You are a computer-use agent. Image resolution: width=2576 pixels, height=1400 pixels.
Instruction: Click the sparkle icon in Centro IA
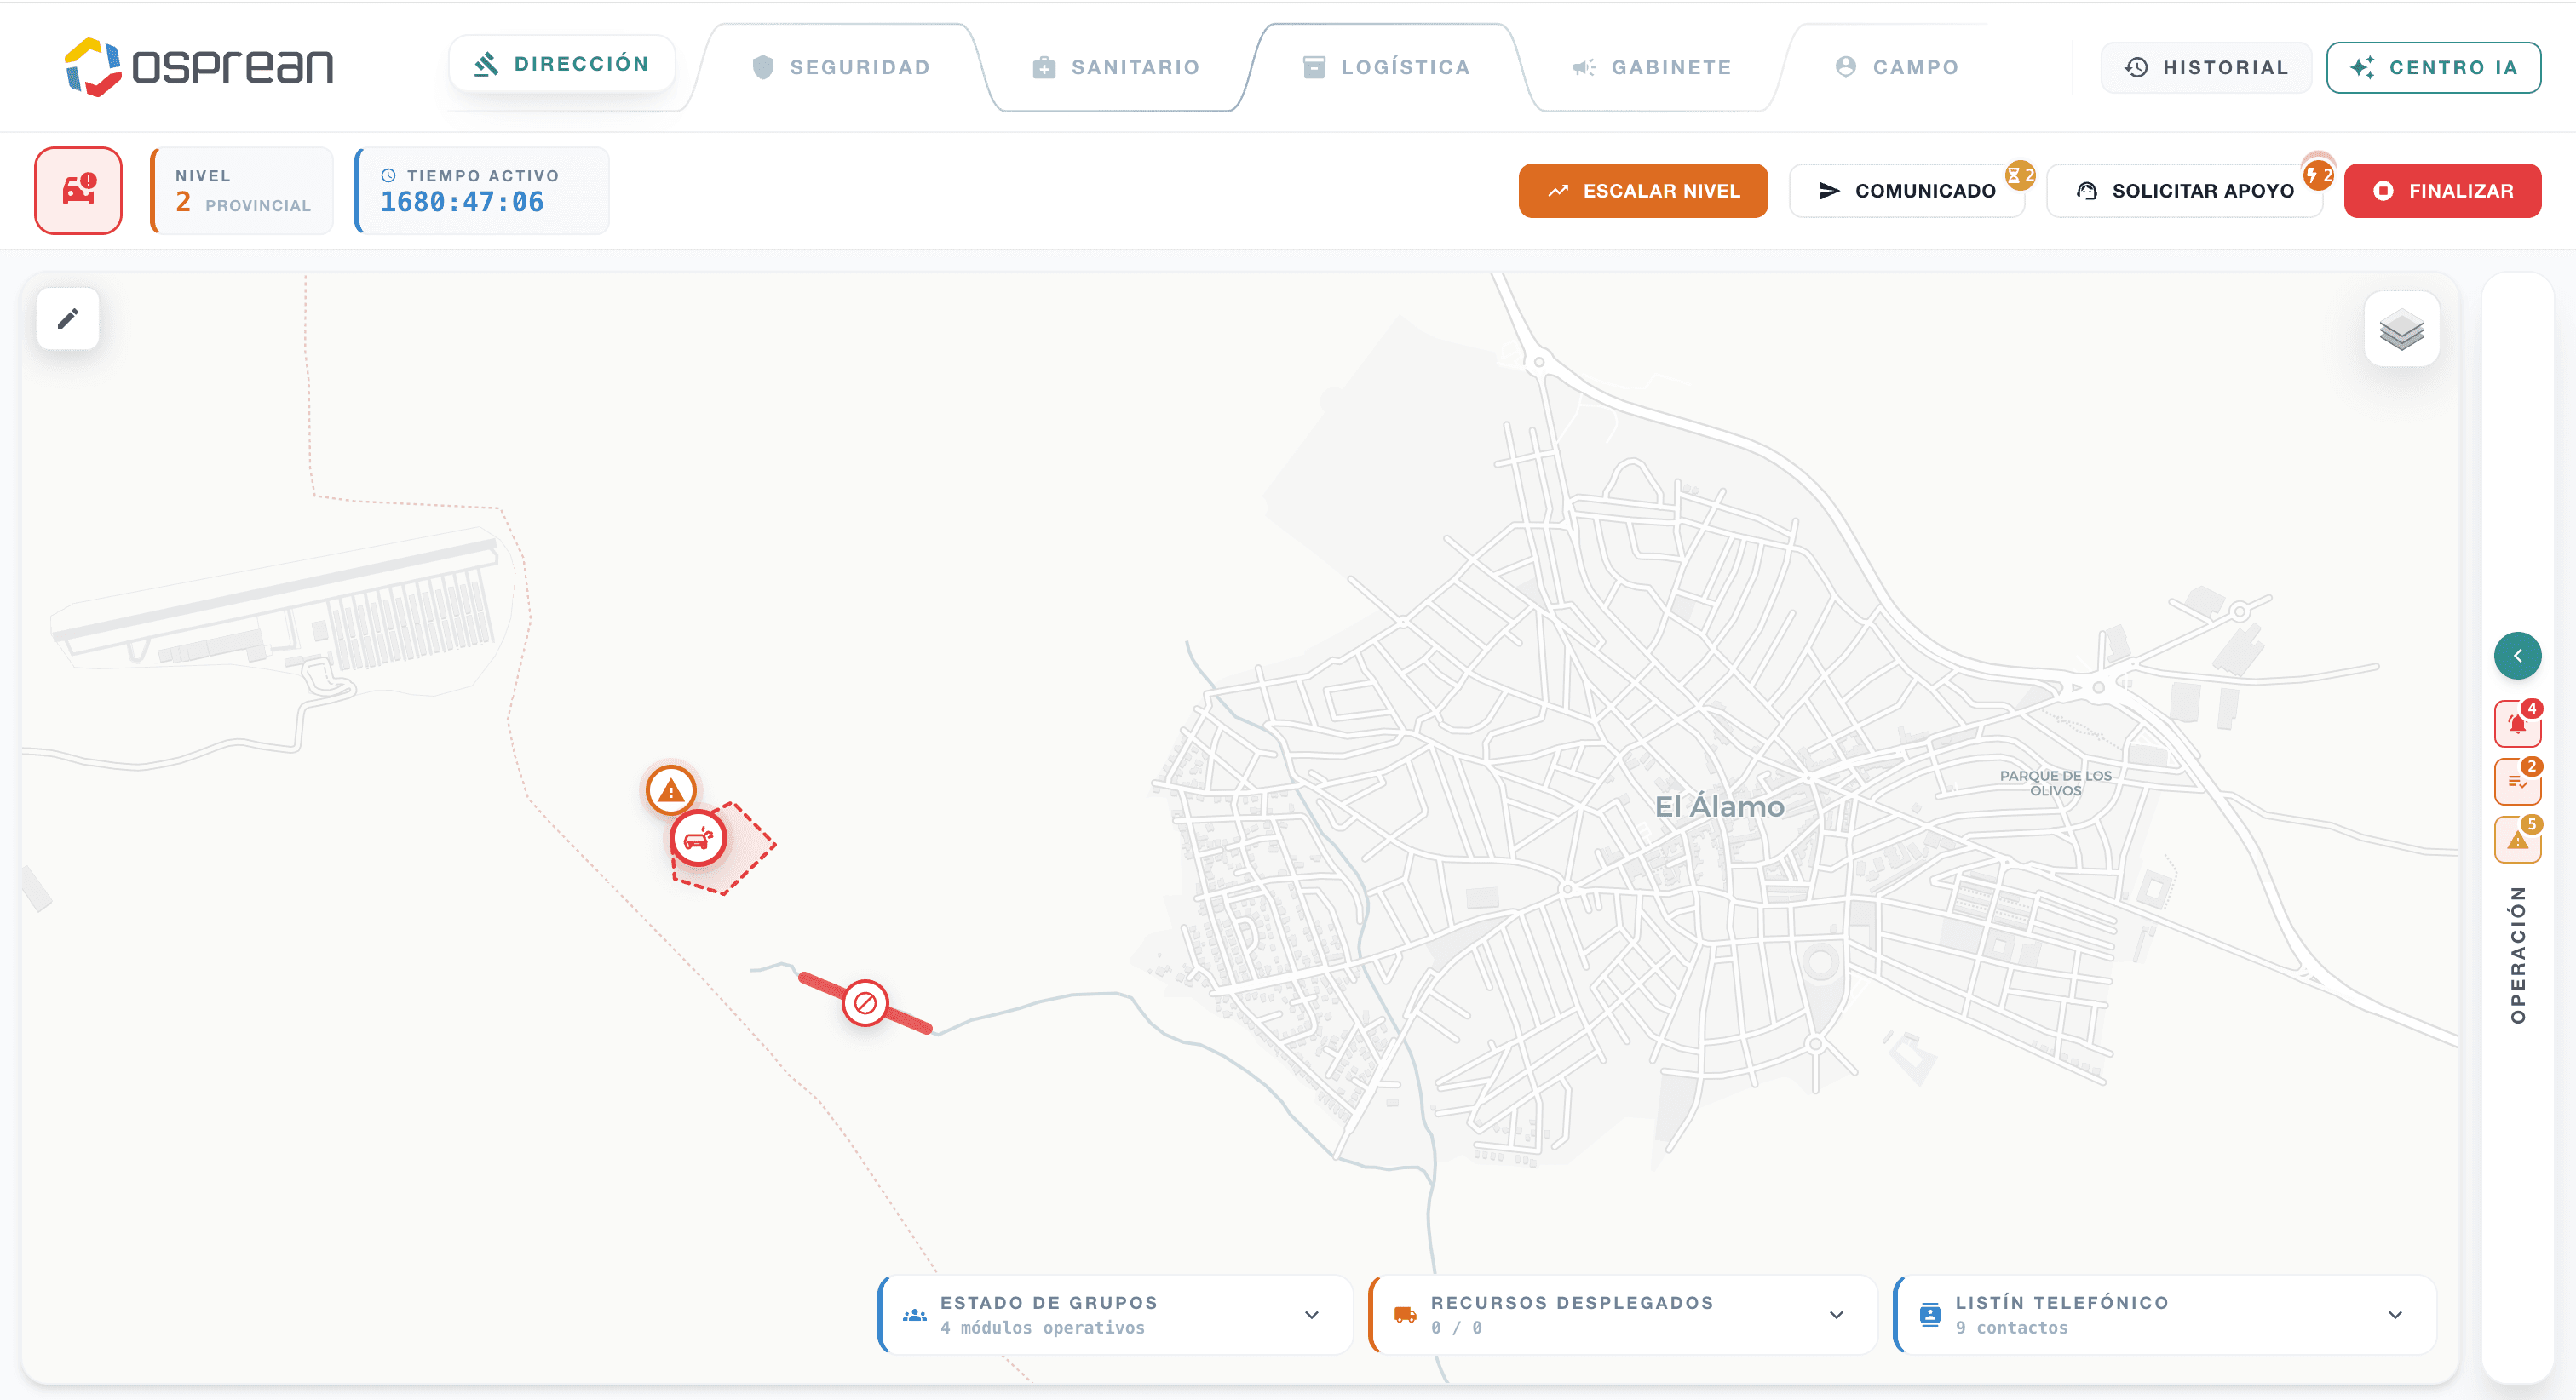(x=2362, y=67)
